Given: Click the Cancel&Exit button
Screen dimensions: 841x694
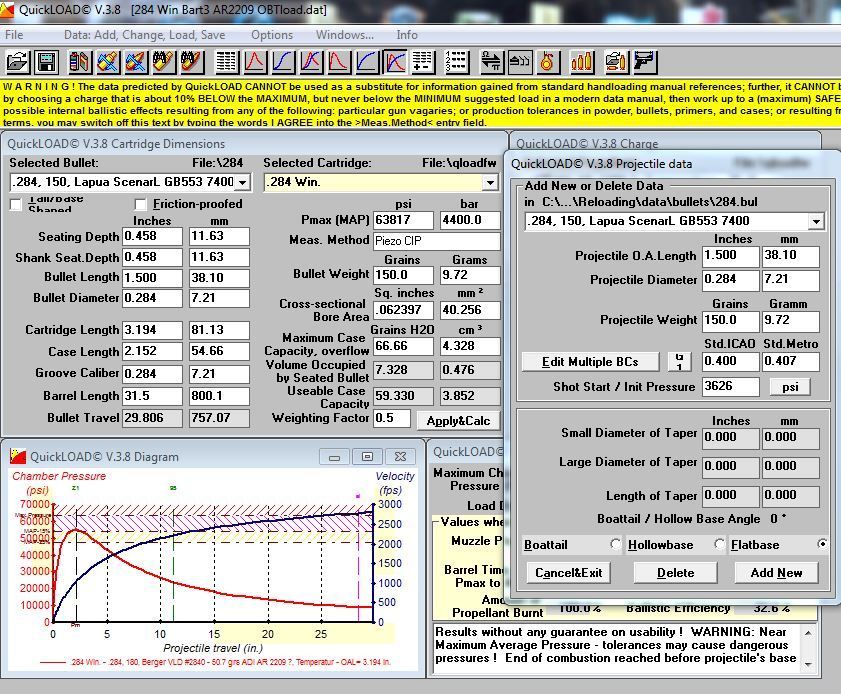Looking at the screenshot, I should click(569, 573).
